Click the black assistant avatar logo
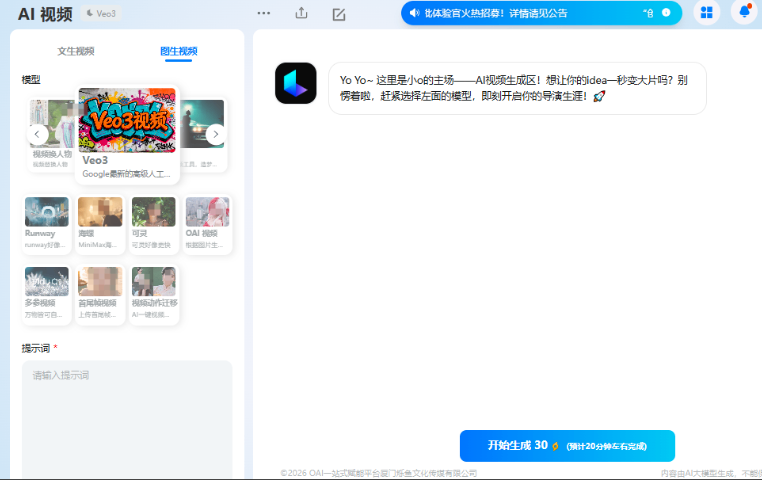762x480 pixels. [x=295, y=83]
